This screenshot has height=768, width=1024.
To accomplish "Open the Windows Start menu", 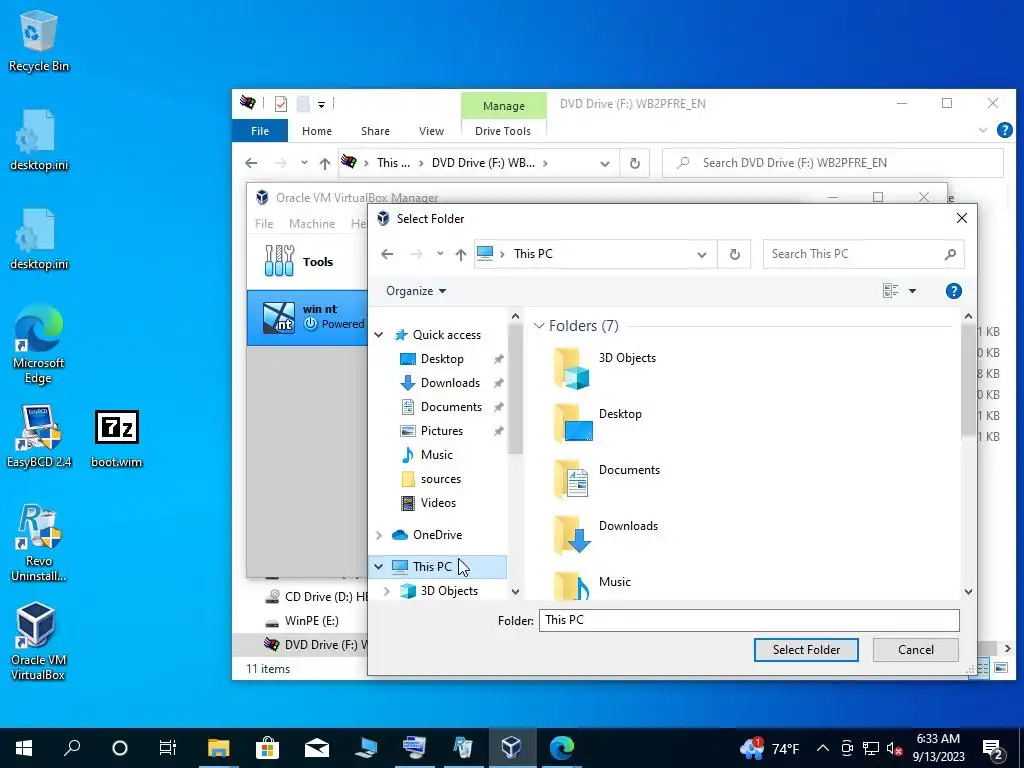I will 24,748.
